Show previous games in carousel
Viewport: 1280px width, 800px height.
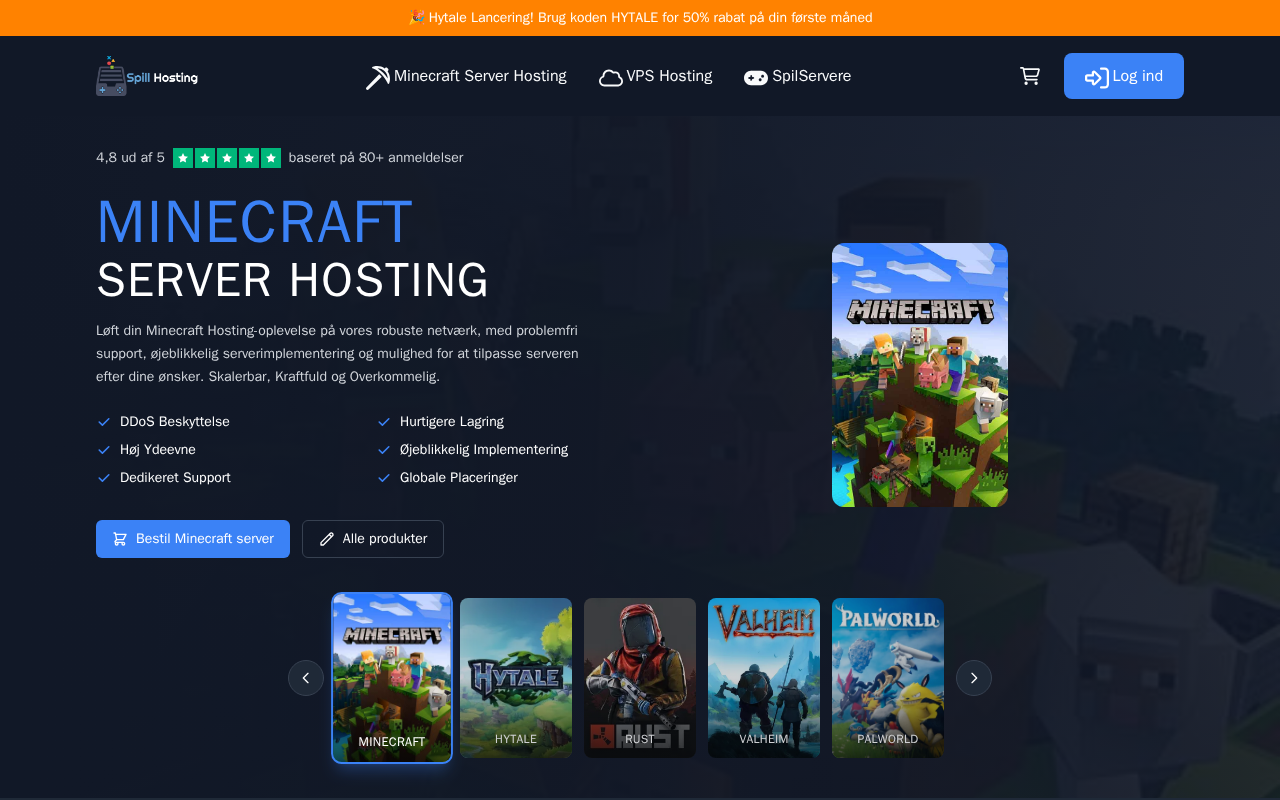pos(306,678)
